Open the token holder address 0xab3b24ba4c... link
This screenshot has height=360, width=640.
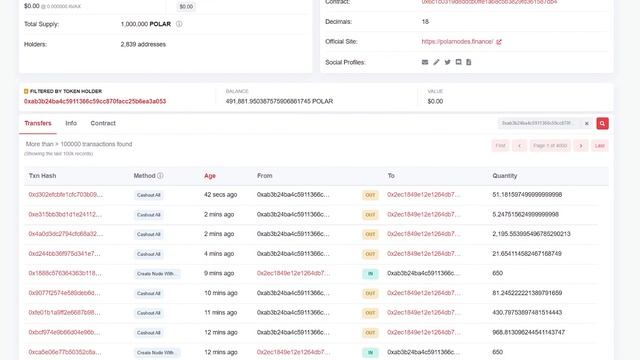point(95,101)
